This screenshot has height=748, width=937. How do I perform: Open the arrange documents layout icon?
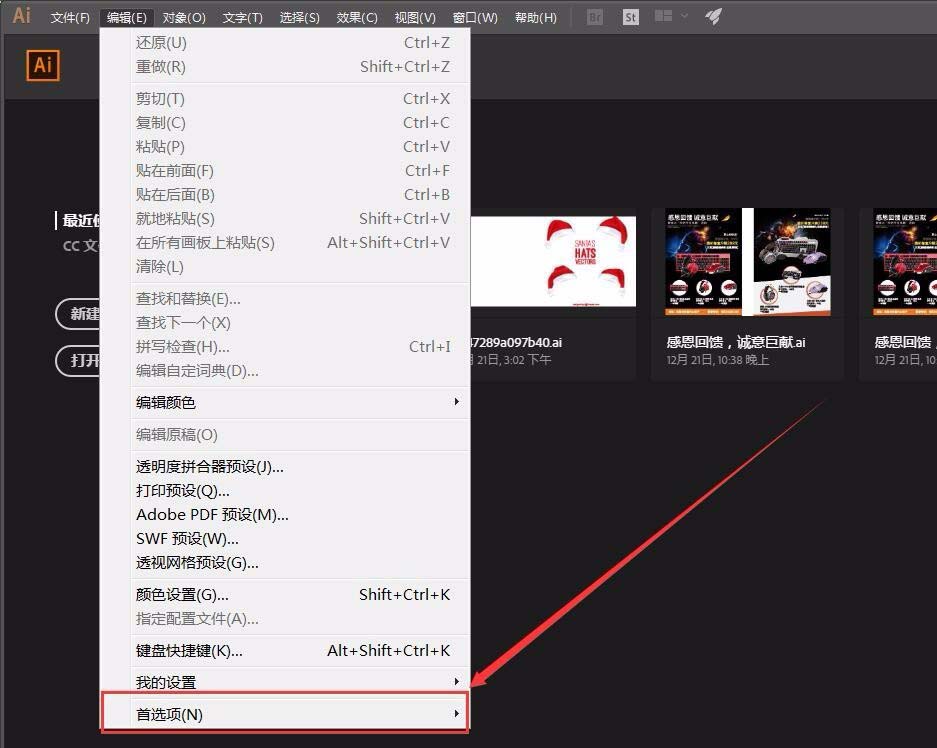point(663,16)
